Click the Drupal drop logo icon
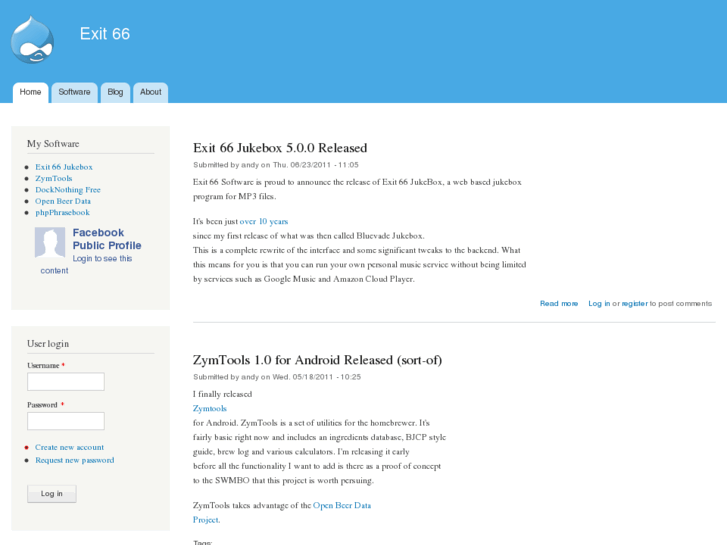This screenshot has height=545, width=727. 32,40
